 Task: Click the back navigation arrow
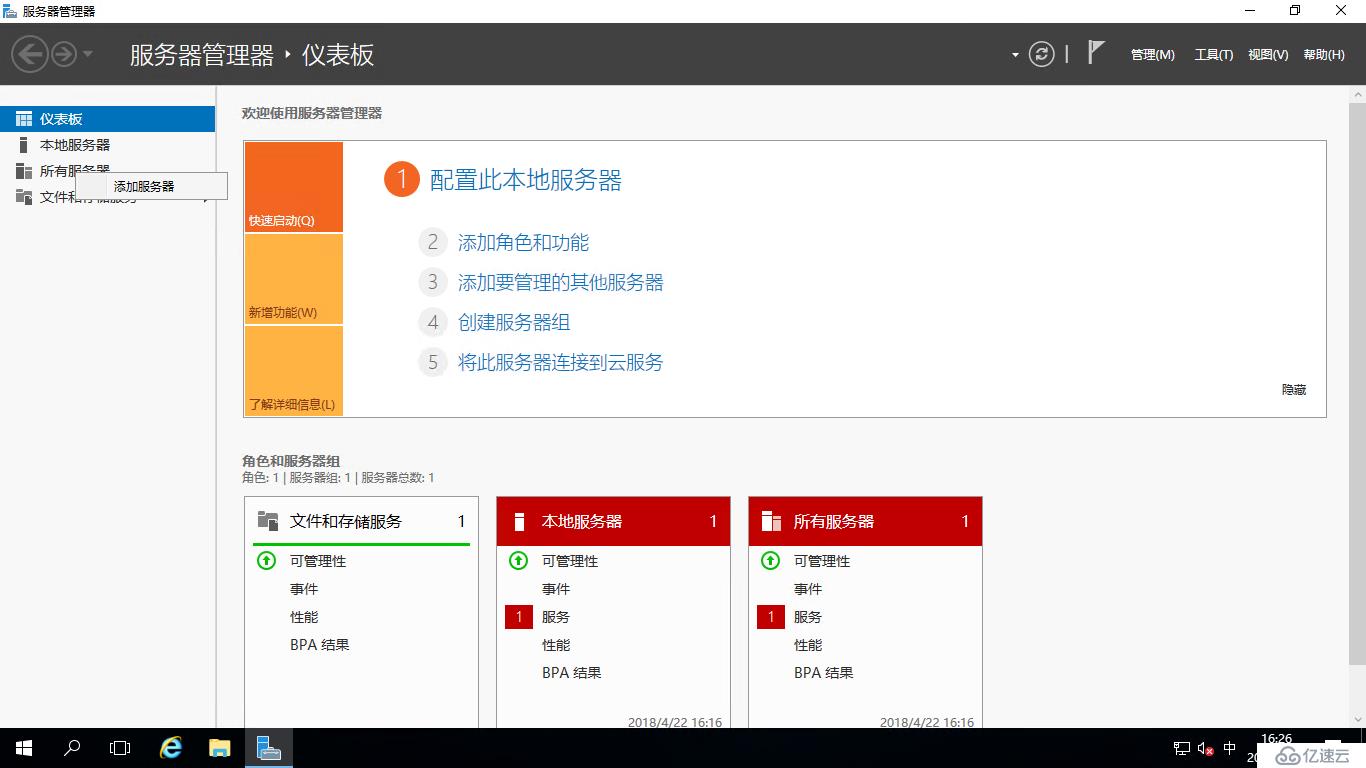(x=30, y=54)
